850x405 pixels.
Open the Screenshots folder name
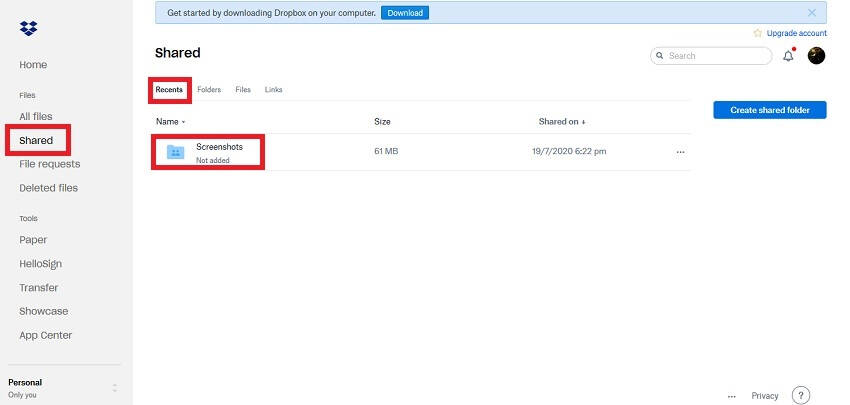pyautogui.click(x=219, y=147)
